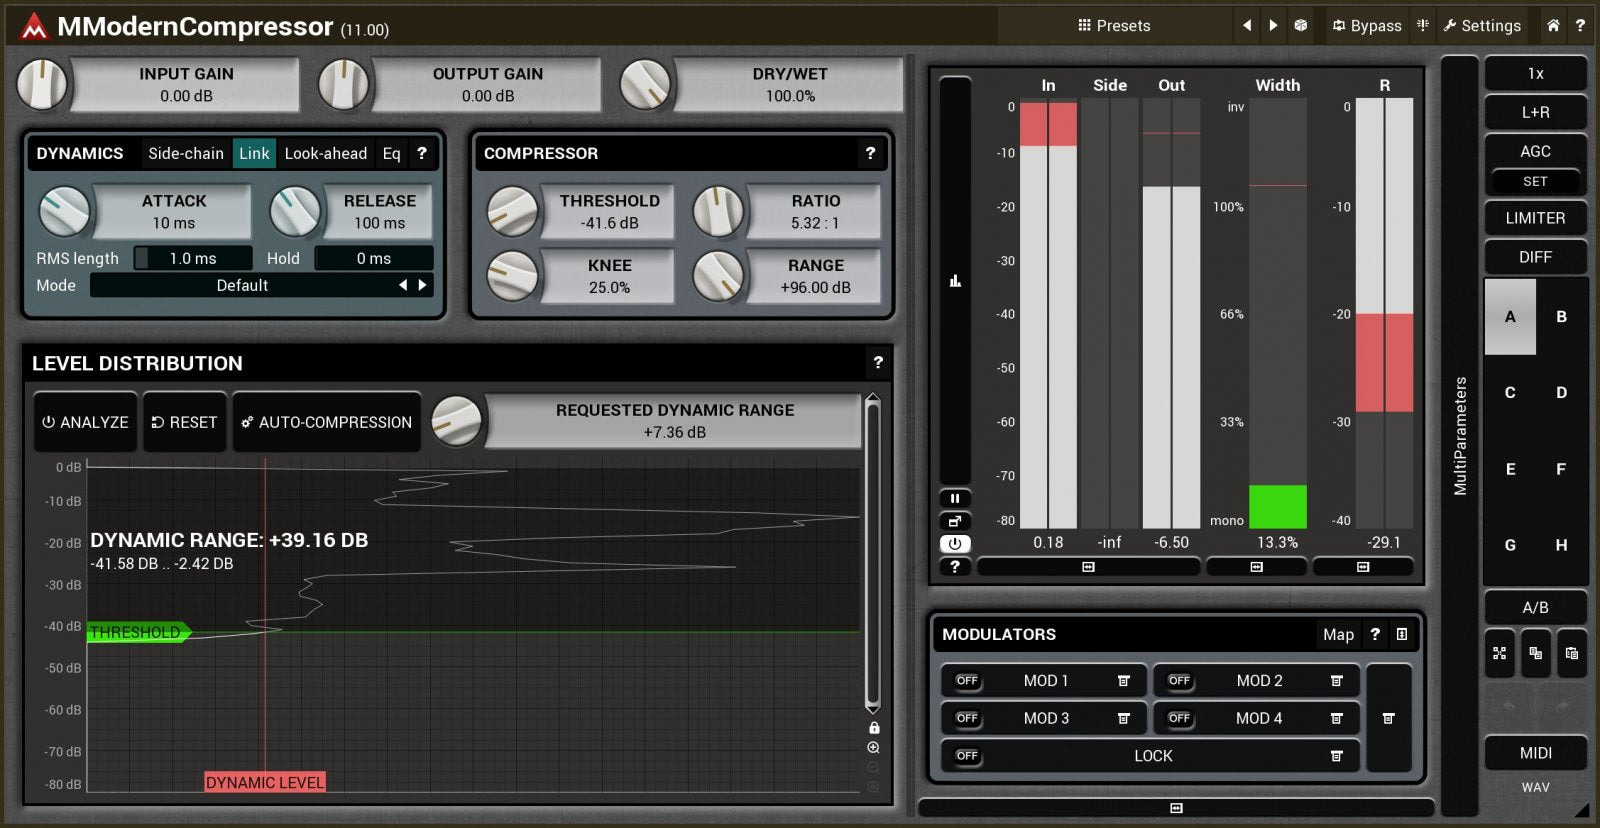Screen dimensions: 1600x828
Task: Click the Attack value field
Action: [x=173, y=212]
